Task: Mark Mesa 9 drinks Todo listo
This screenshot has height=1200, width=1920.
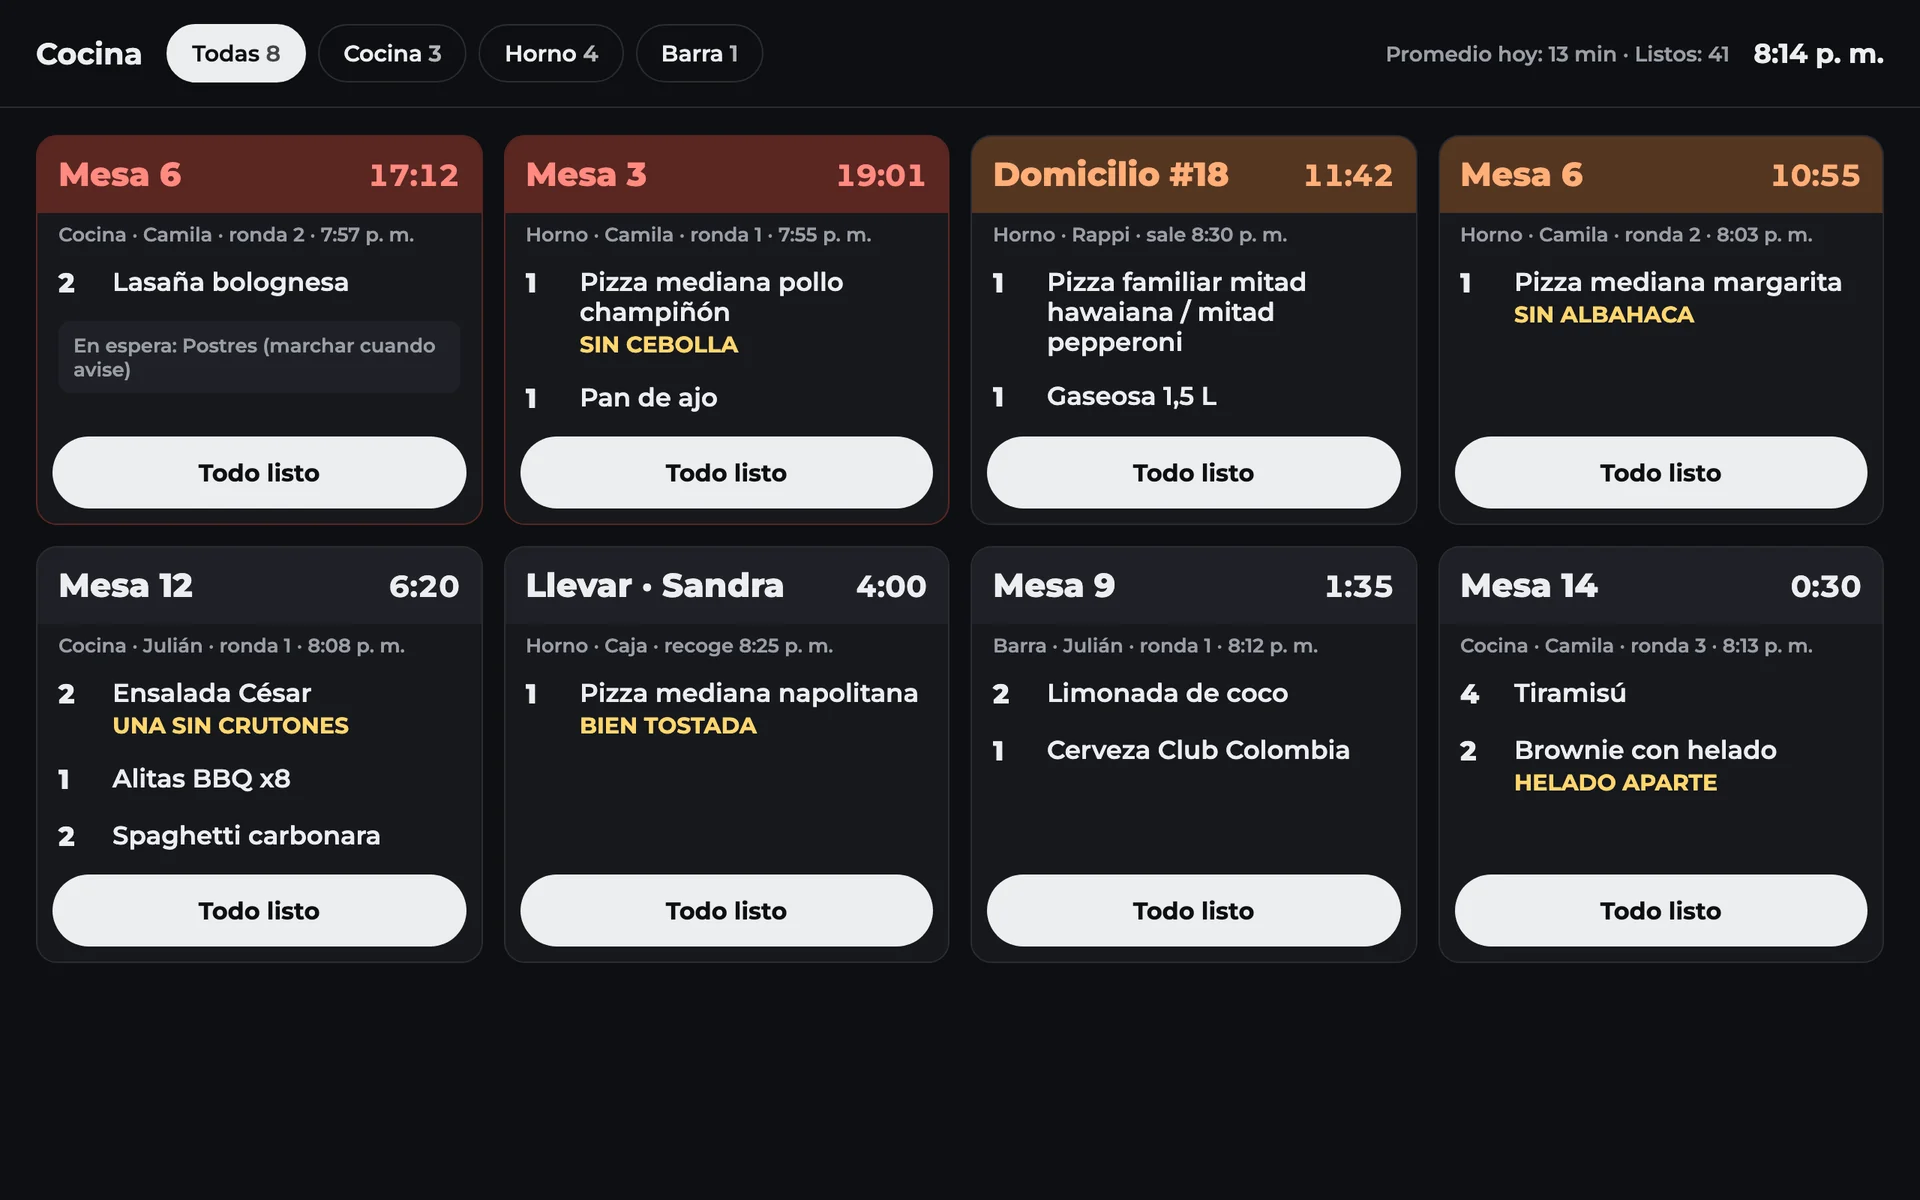Action: tap(1193, 910)
